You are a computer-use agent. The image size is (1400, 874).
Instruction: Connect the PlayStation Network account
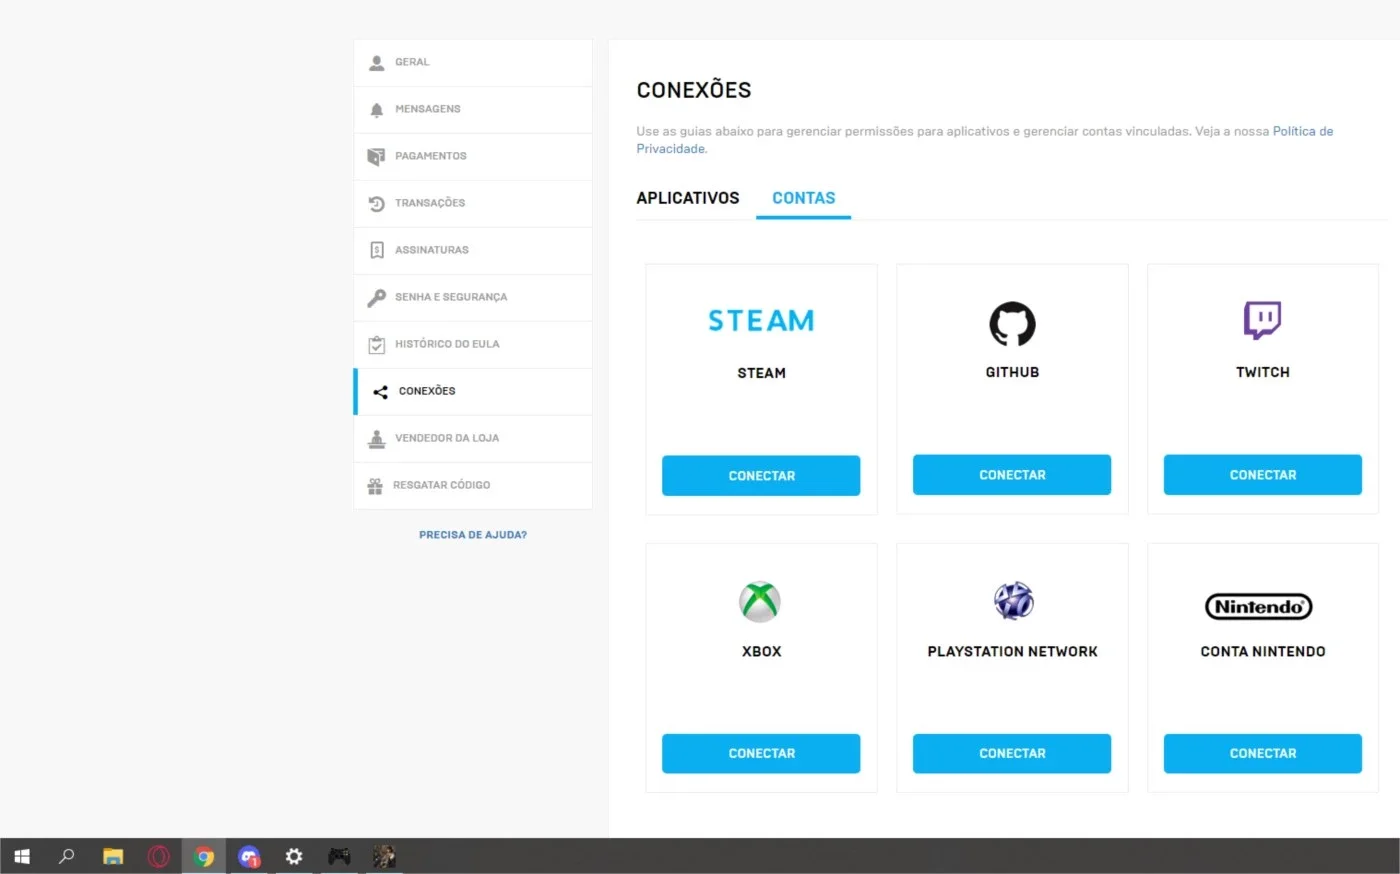pyautogui.click(x=1012, y=754)
